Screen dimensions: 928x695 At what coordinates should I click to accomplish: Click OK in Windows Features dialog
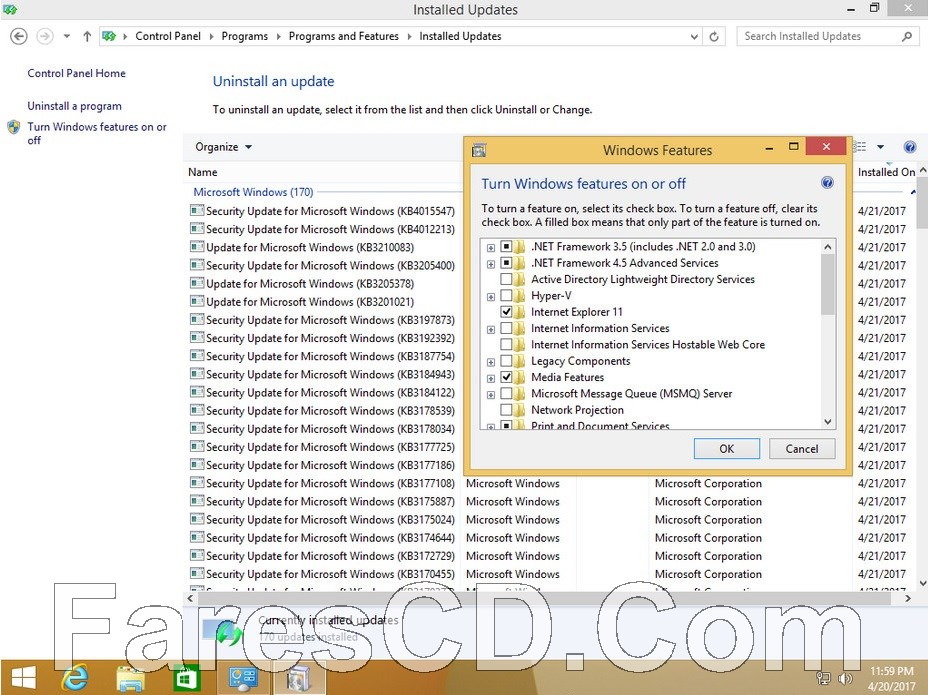pos(727,449)
